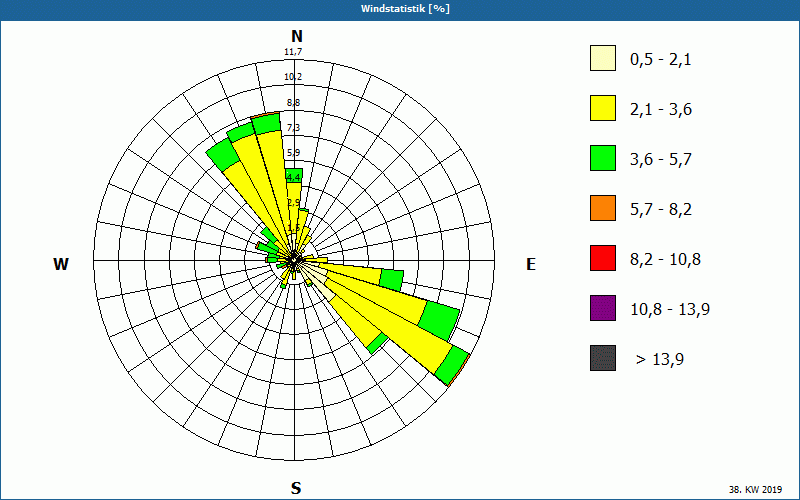
Task: Click the legend label '0,5 - 2,1'
Action: coord(661,60)
